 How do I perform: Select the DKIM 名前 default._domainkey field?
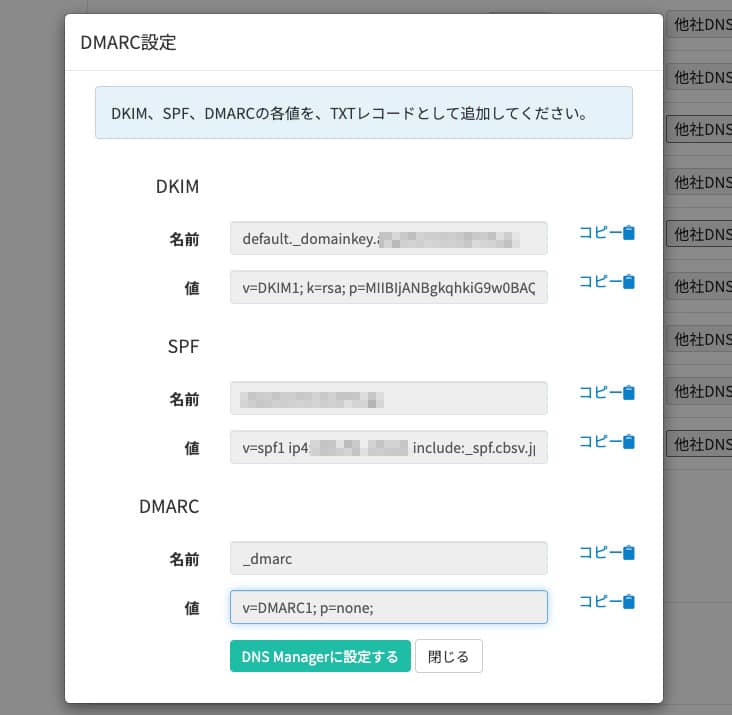click(388, 238)
